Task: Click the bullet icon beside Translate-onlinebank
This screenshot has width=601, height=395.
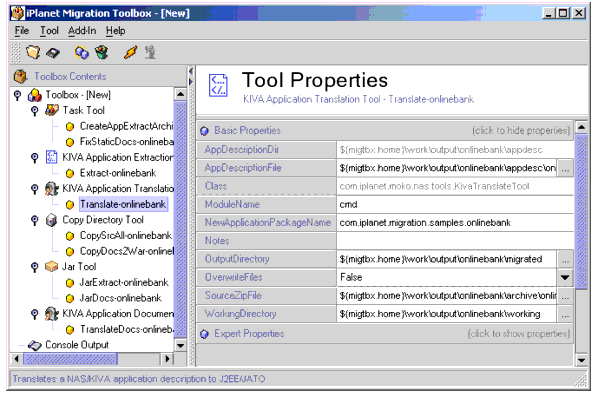Action: coord(70,205)
